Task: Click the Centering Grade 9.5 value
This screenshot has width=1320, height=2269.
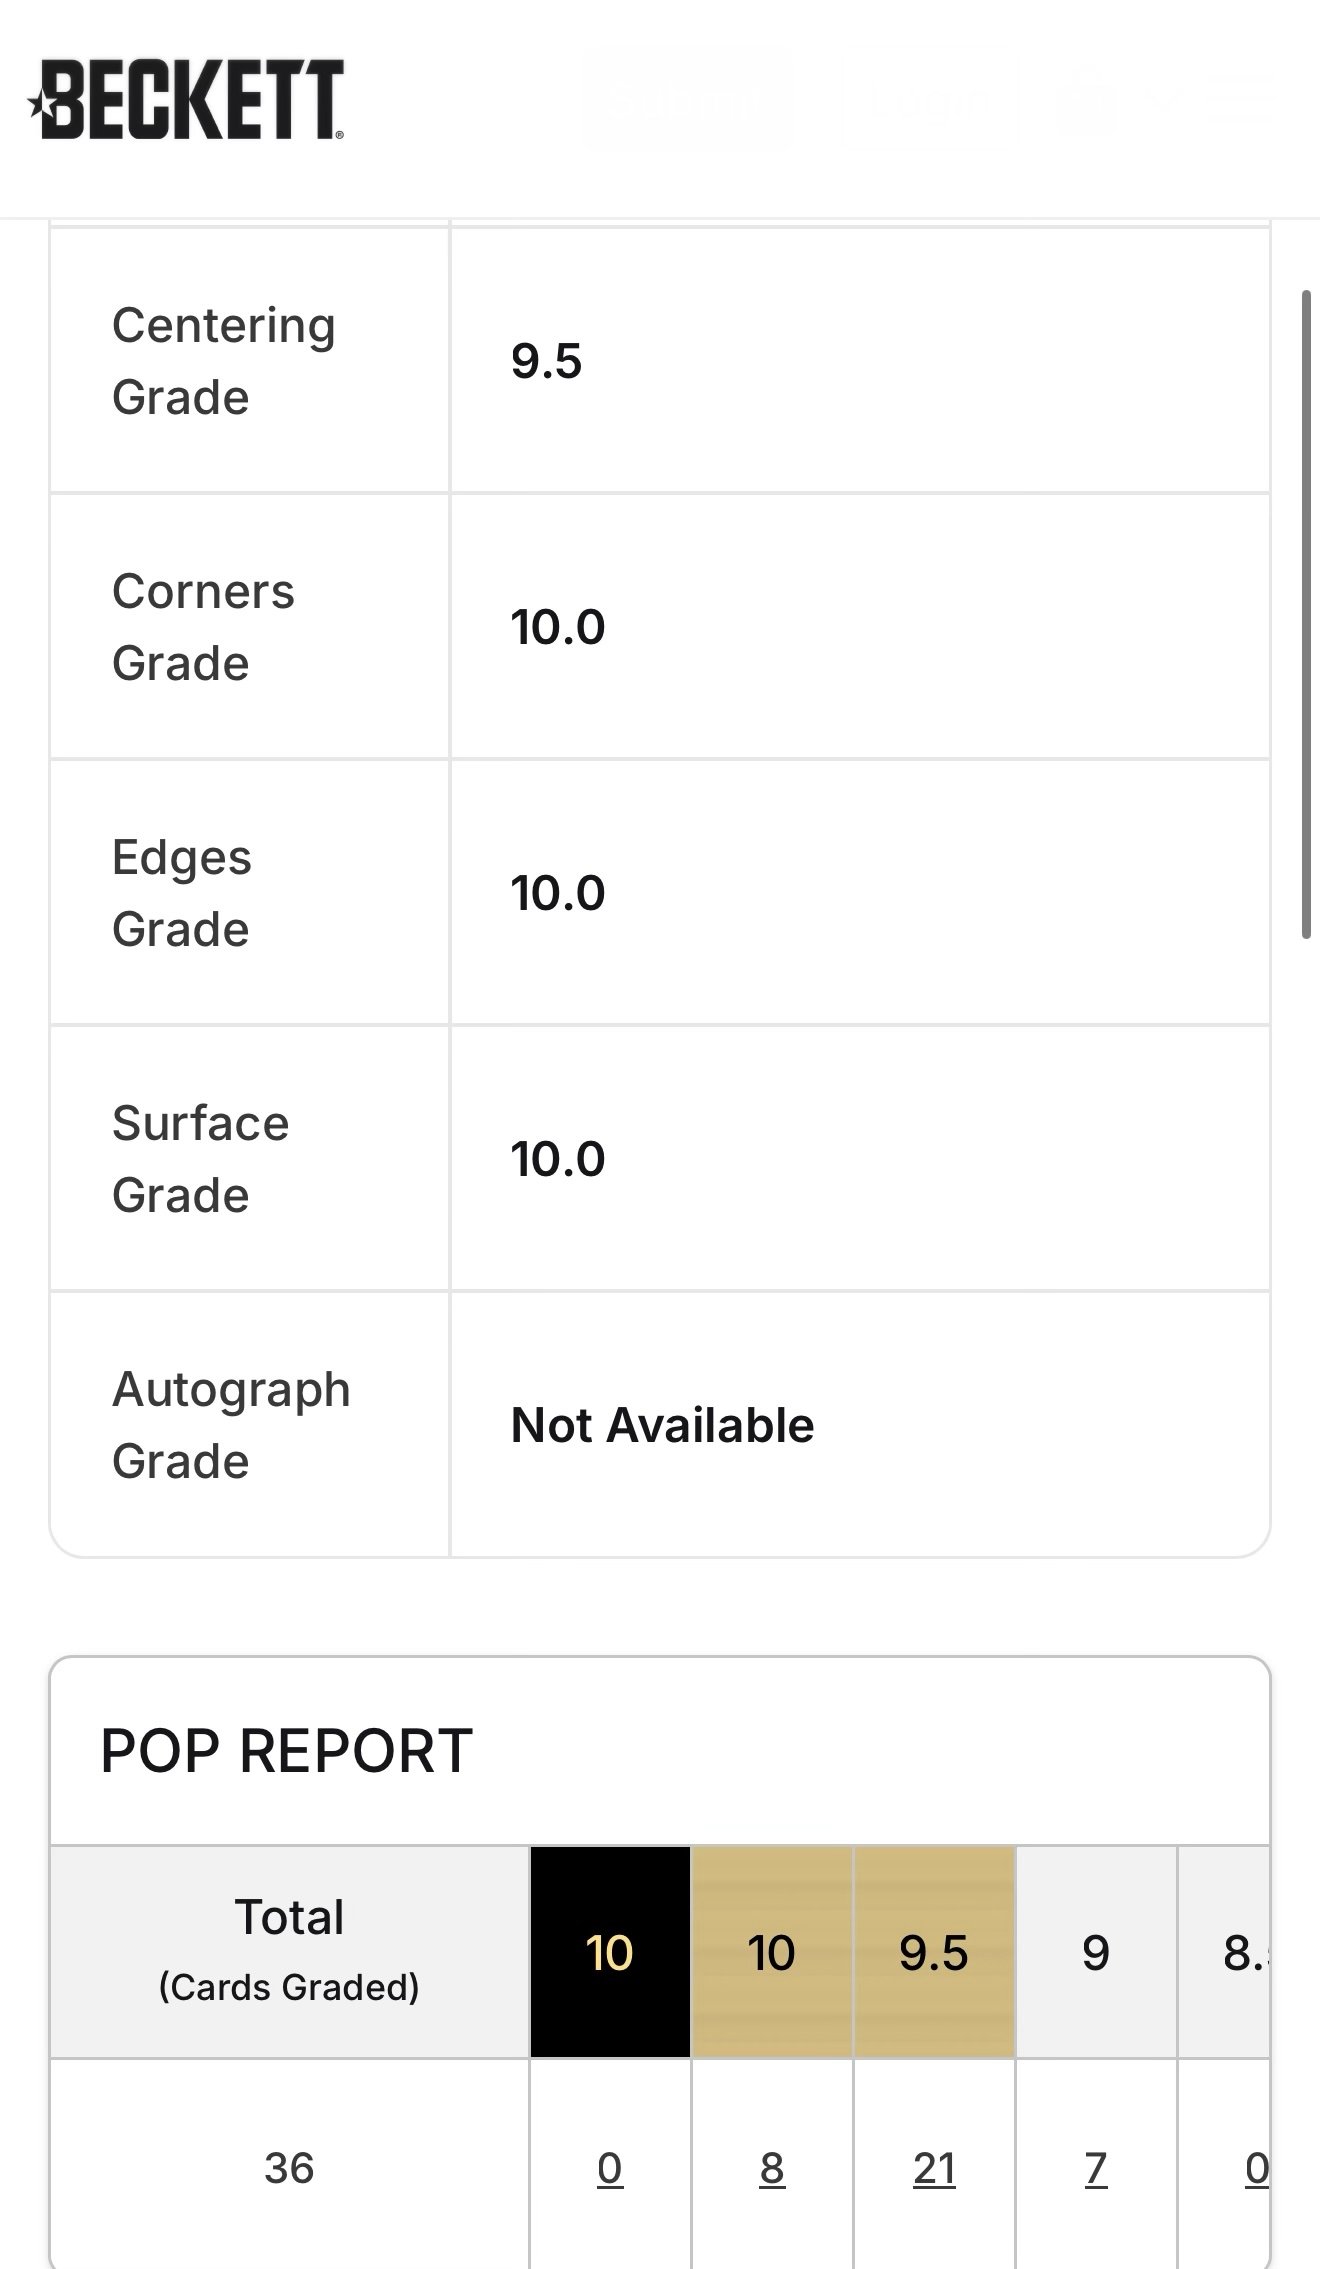Action: [546, 361]
